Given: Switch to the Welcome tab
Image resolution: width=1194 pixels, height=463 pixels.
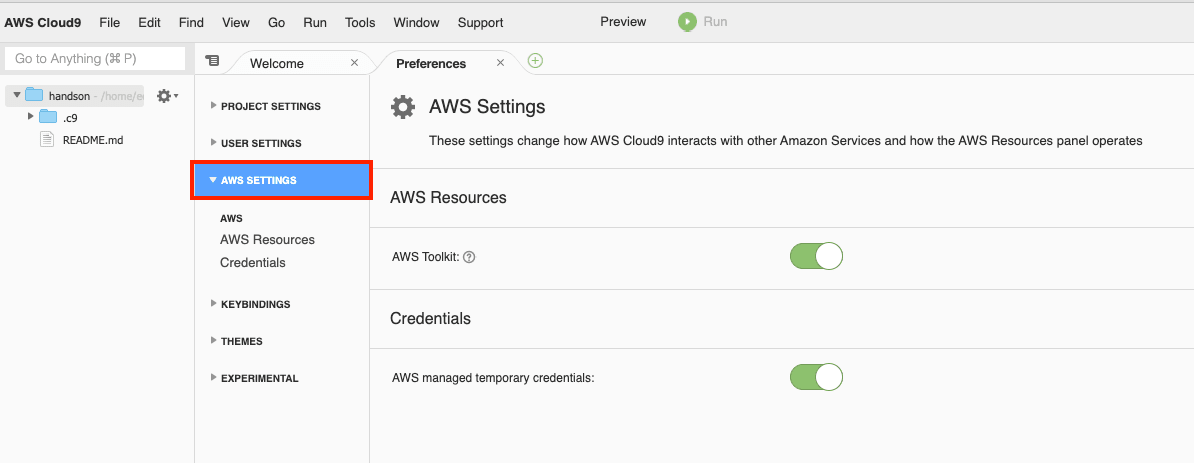Looking at the screenshot, I should (277, 63).
